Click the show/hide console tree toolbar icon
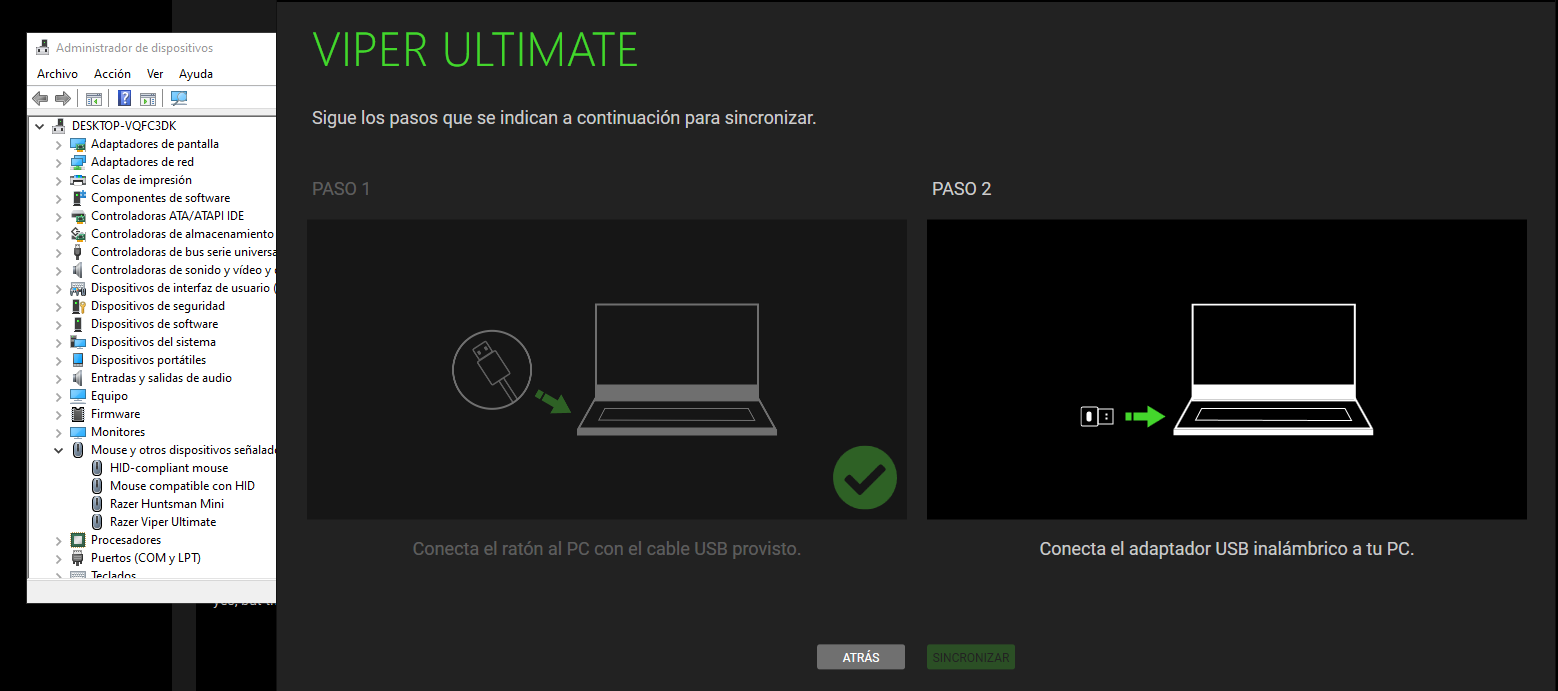The width and height of the screenshot is (1558, 691). click(94, 98)
